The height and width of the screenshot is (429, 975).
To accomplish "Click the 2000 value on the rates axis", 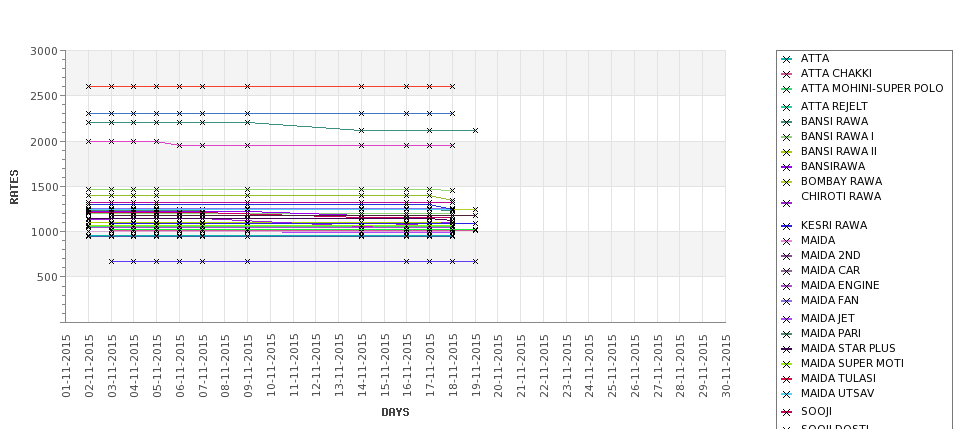I will pyautogui.click(x=44, y=142).
